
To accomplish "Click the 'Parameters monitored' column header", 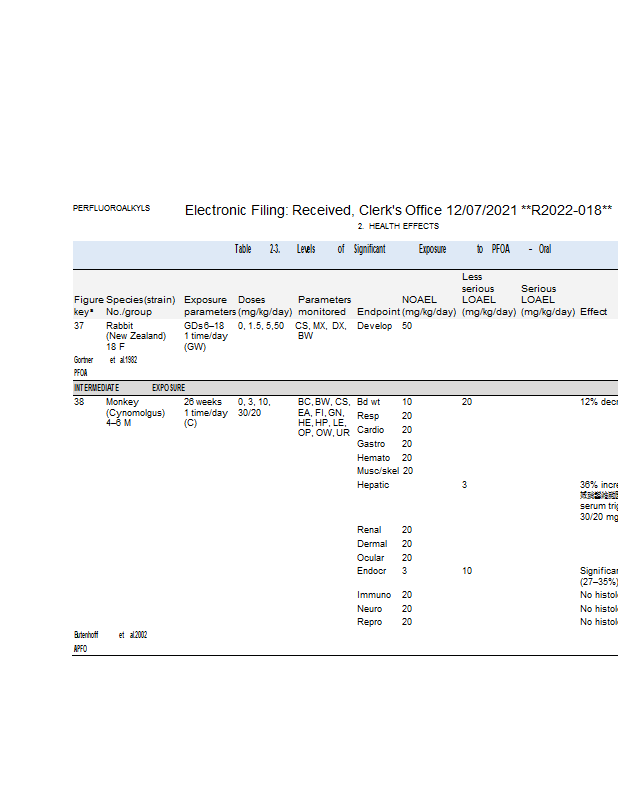I will [324, 305].
